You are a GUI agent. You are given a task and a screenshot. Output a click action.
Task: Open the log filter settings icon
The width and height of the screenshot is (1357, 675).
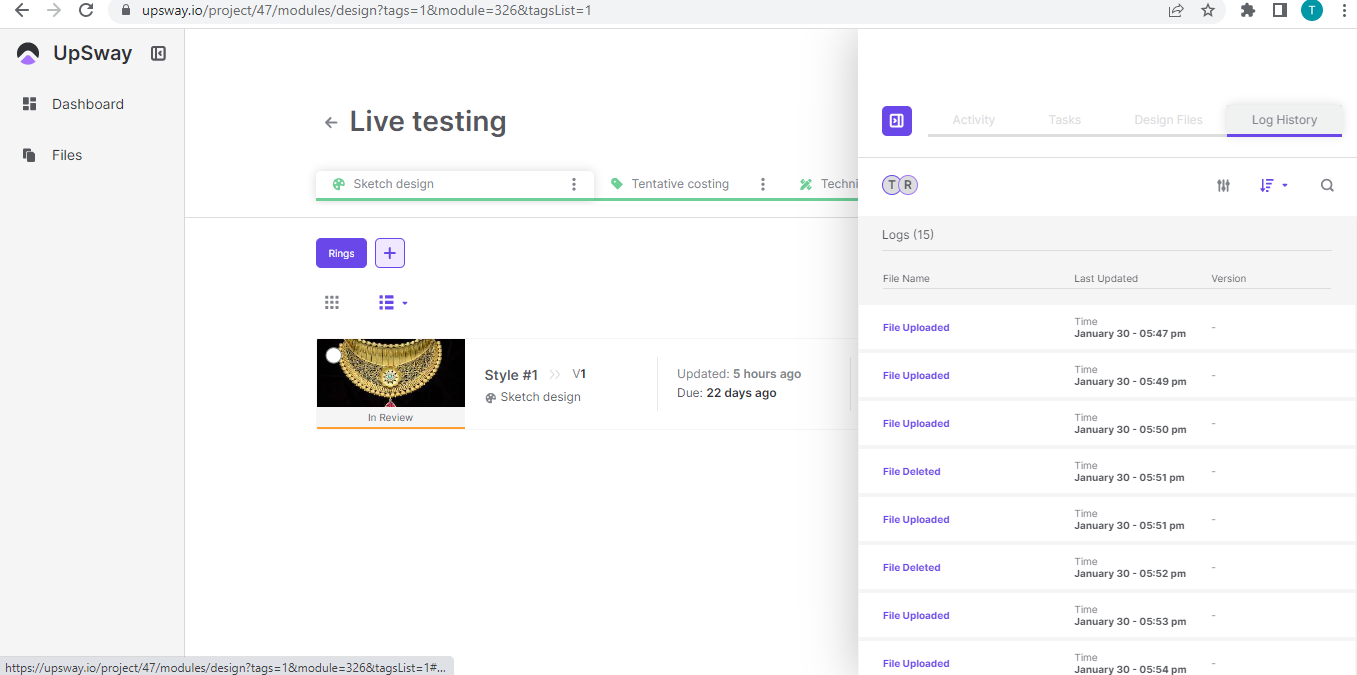(x=1223, y=185)
